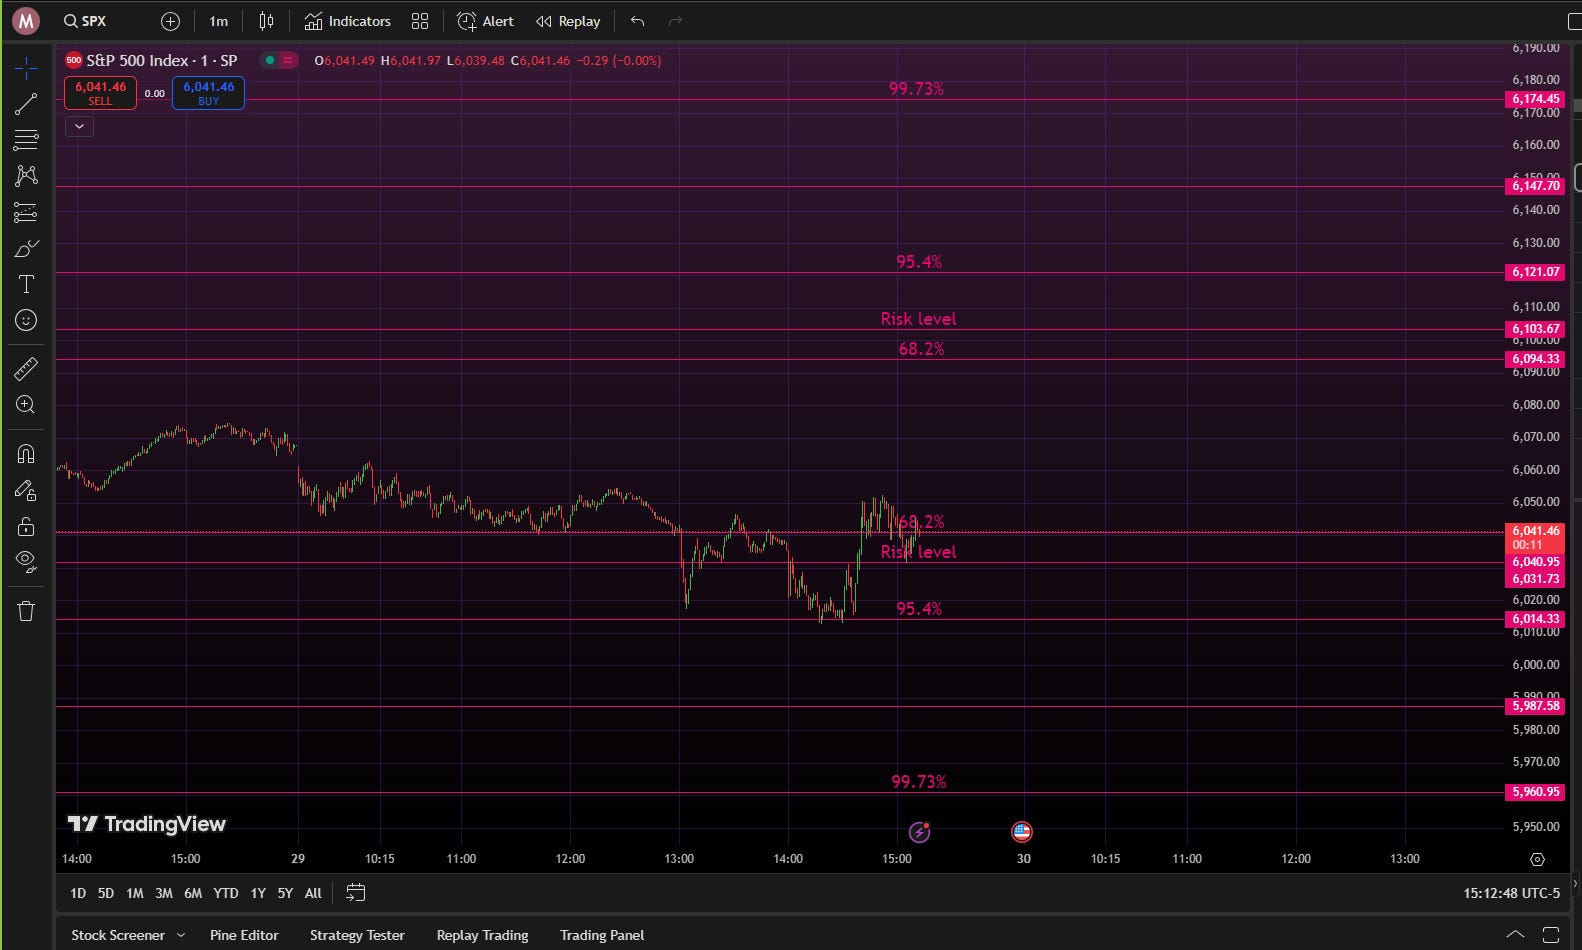The width and height of the screenshot is (1582, 950).
Task: Toggle magnet mode for drawings
Action: [26, 454]
